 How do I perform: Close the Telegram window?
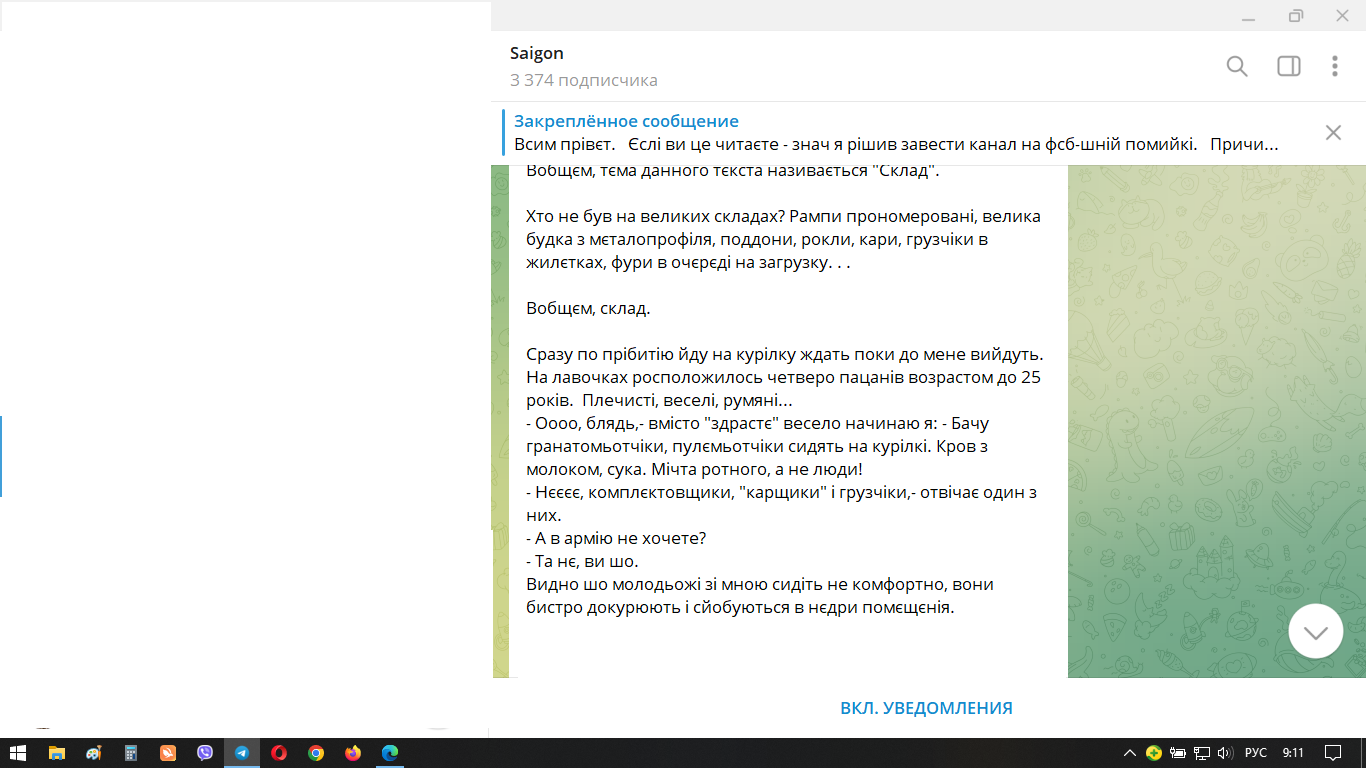(x=1342, y=15)
